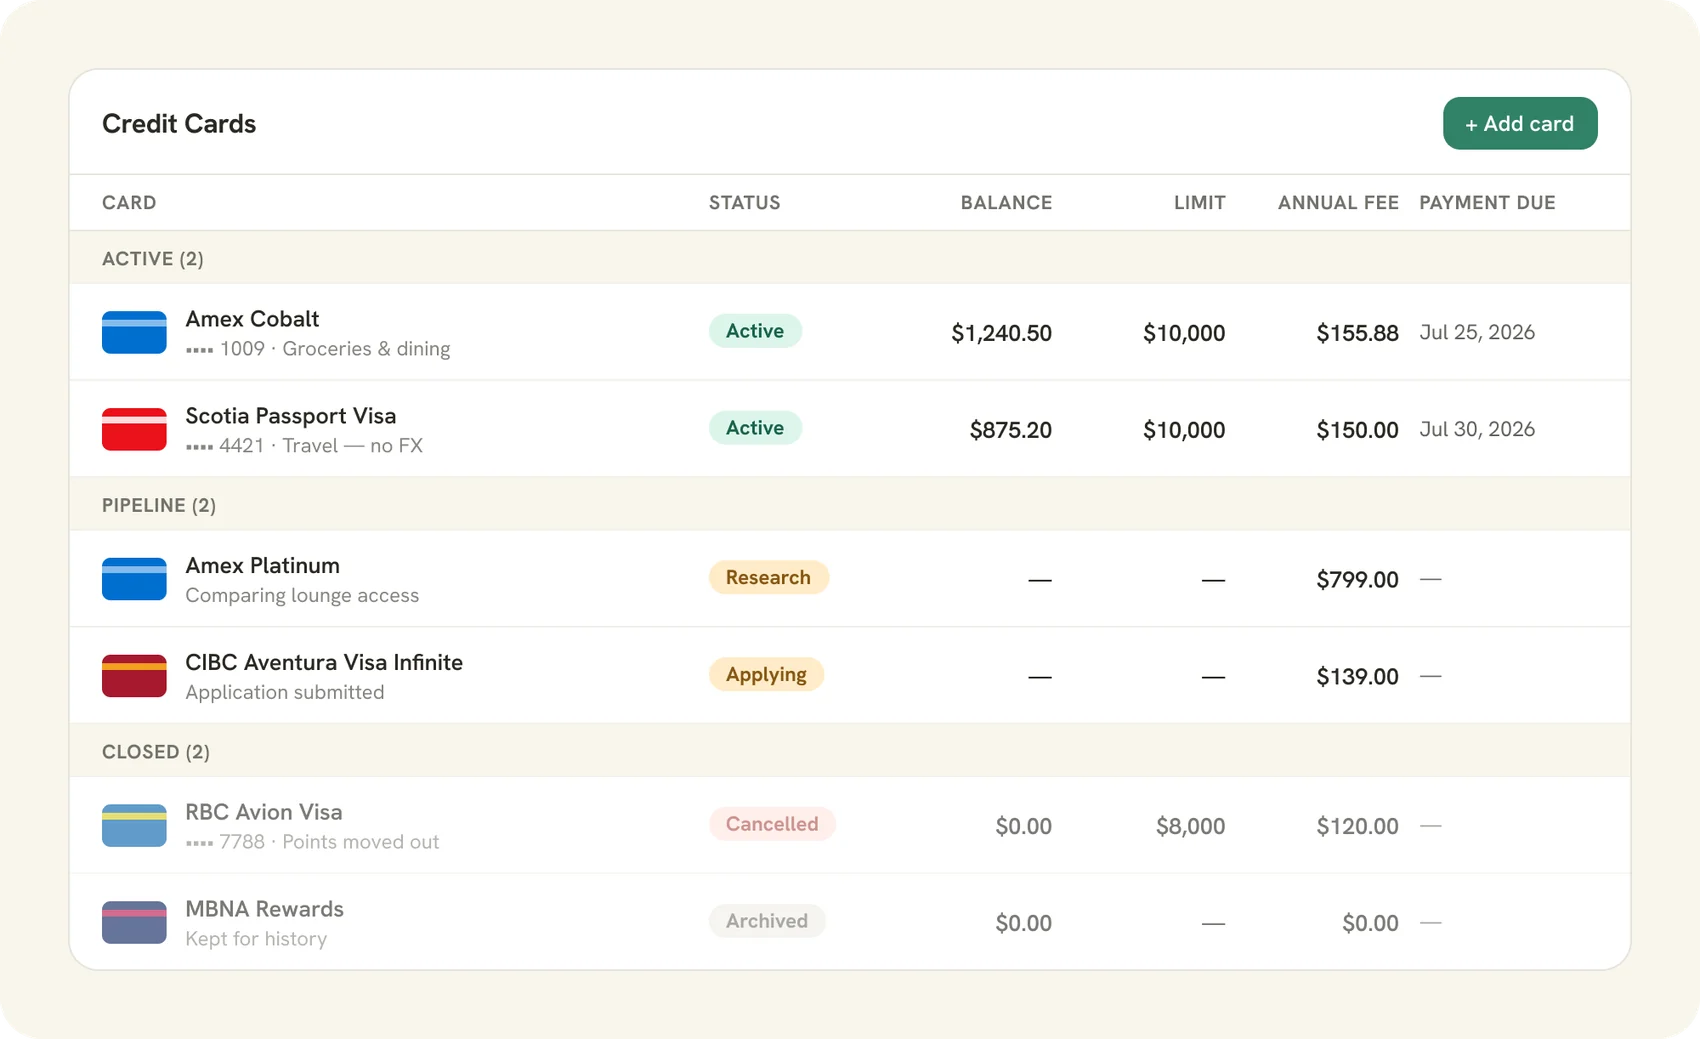
Task: Click the 1009 · Groceries & dining subtitle
Action: 318,349
